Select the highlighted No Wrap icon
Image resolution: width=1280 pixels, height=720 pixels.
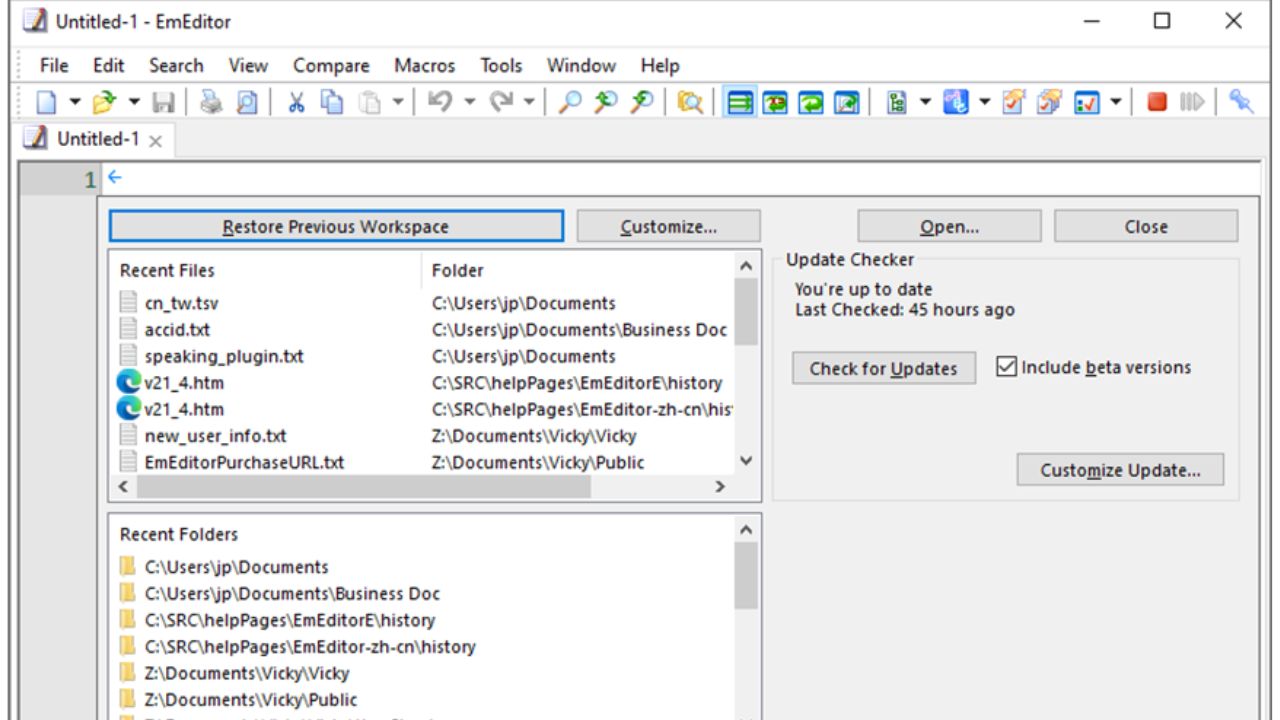point(740,102)
